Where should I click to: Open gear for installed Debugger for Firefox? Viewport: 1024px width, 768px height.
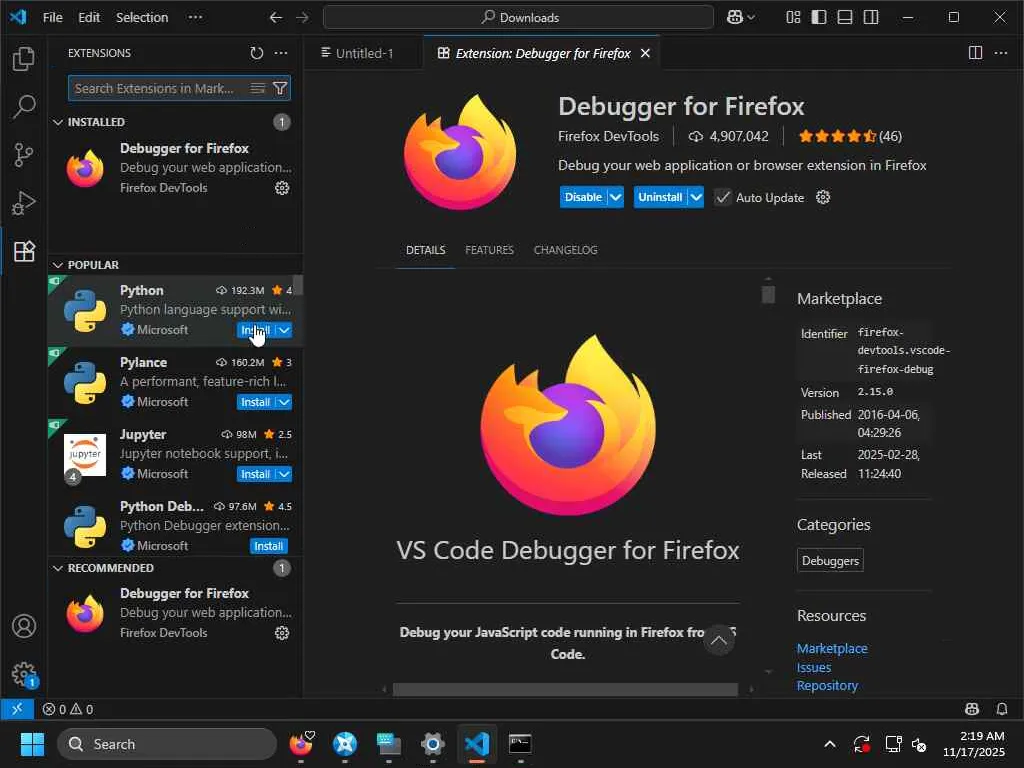(x=281, y=188)
